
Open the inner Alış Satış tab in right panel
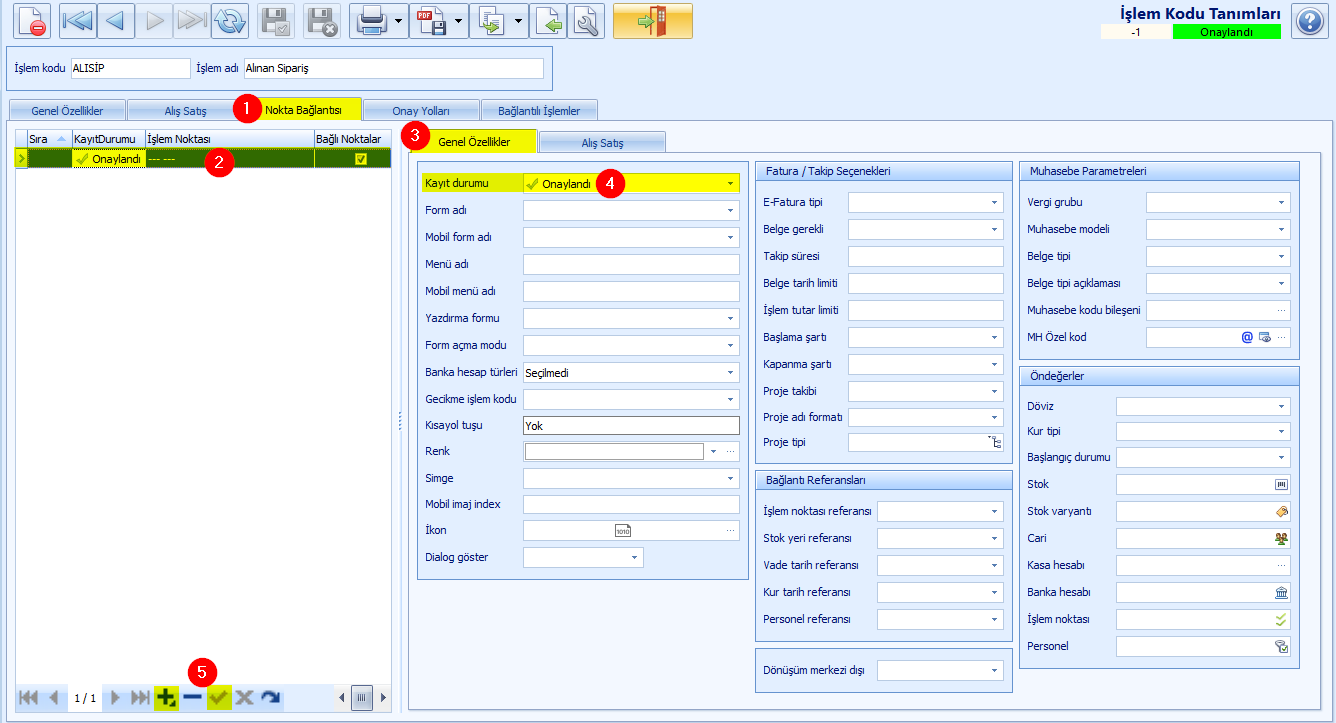(x=603, y=142)
